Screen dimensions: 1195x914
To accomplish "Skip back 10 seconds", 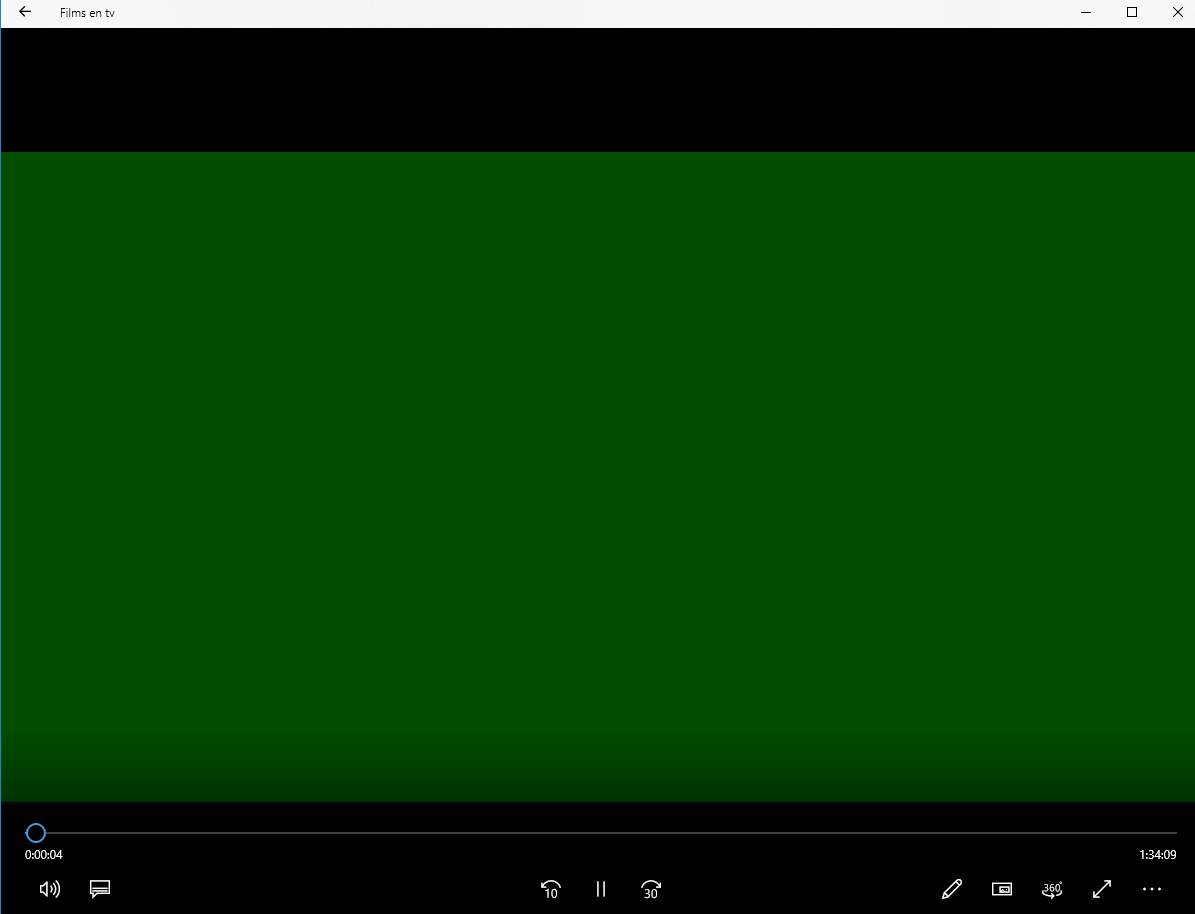I will pos(550,889).
